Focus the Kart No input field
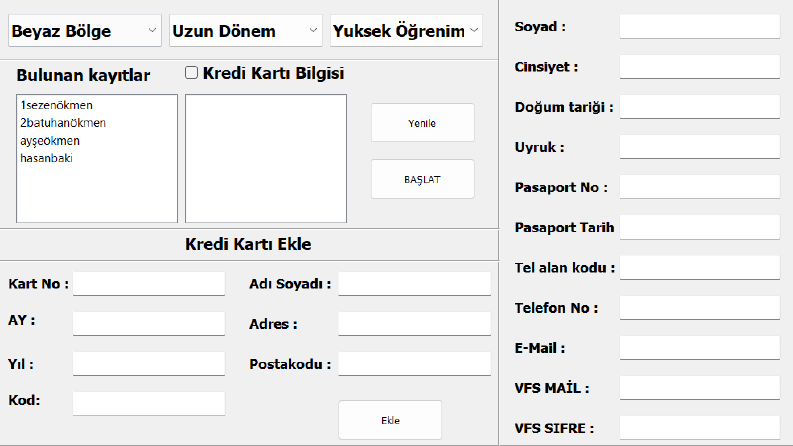 [x=149, y=284]
